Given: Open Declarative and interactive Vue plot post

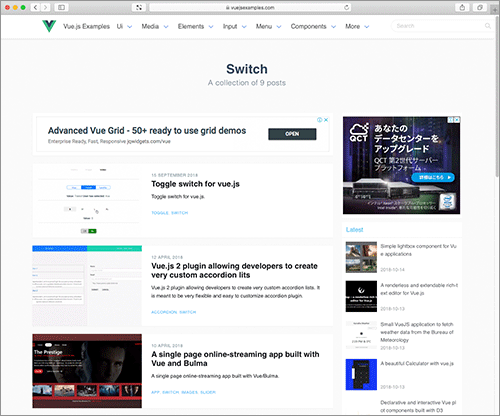Looking at the screenshot, I should (418, 406).
